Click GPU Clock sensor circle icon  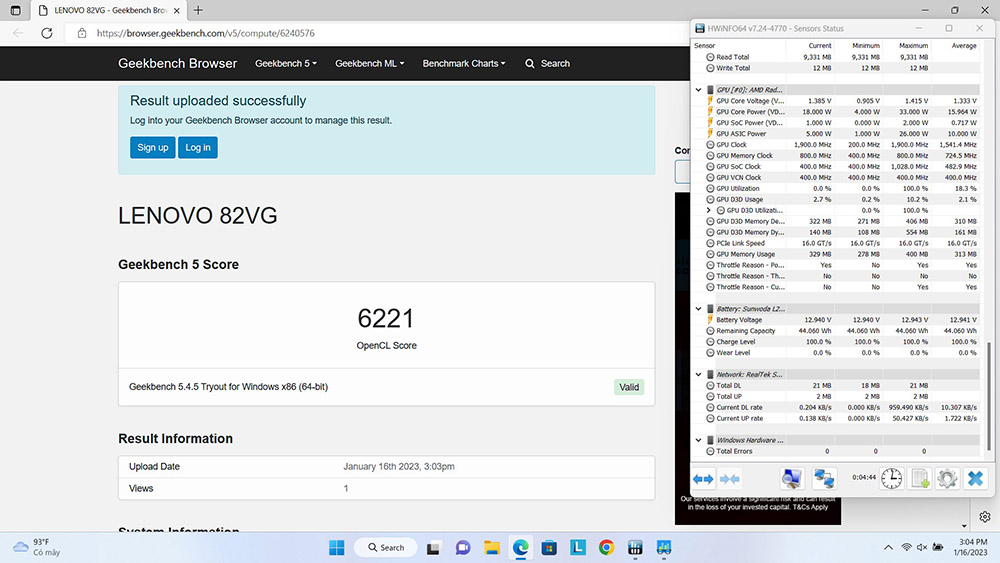pos(710,145)
